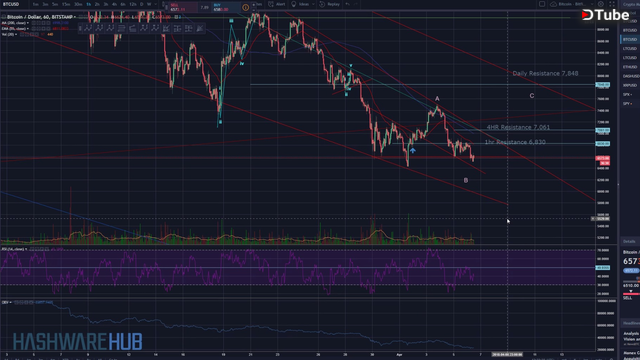The height and width of the screenshot is (360, 640).
Task: Select tenth floating toolbar projection tool
Action: click(189, 28)
